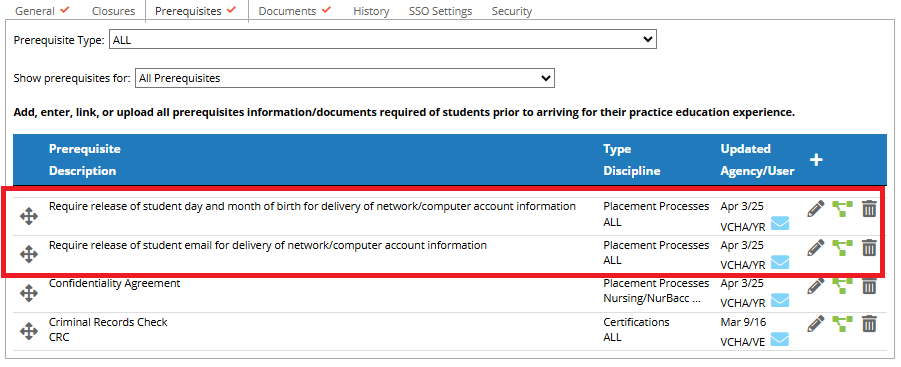This screenshot has width=901, height=367.
Task: Open the History tab
Action: pyautogui.click(x=371, y=11)
